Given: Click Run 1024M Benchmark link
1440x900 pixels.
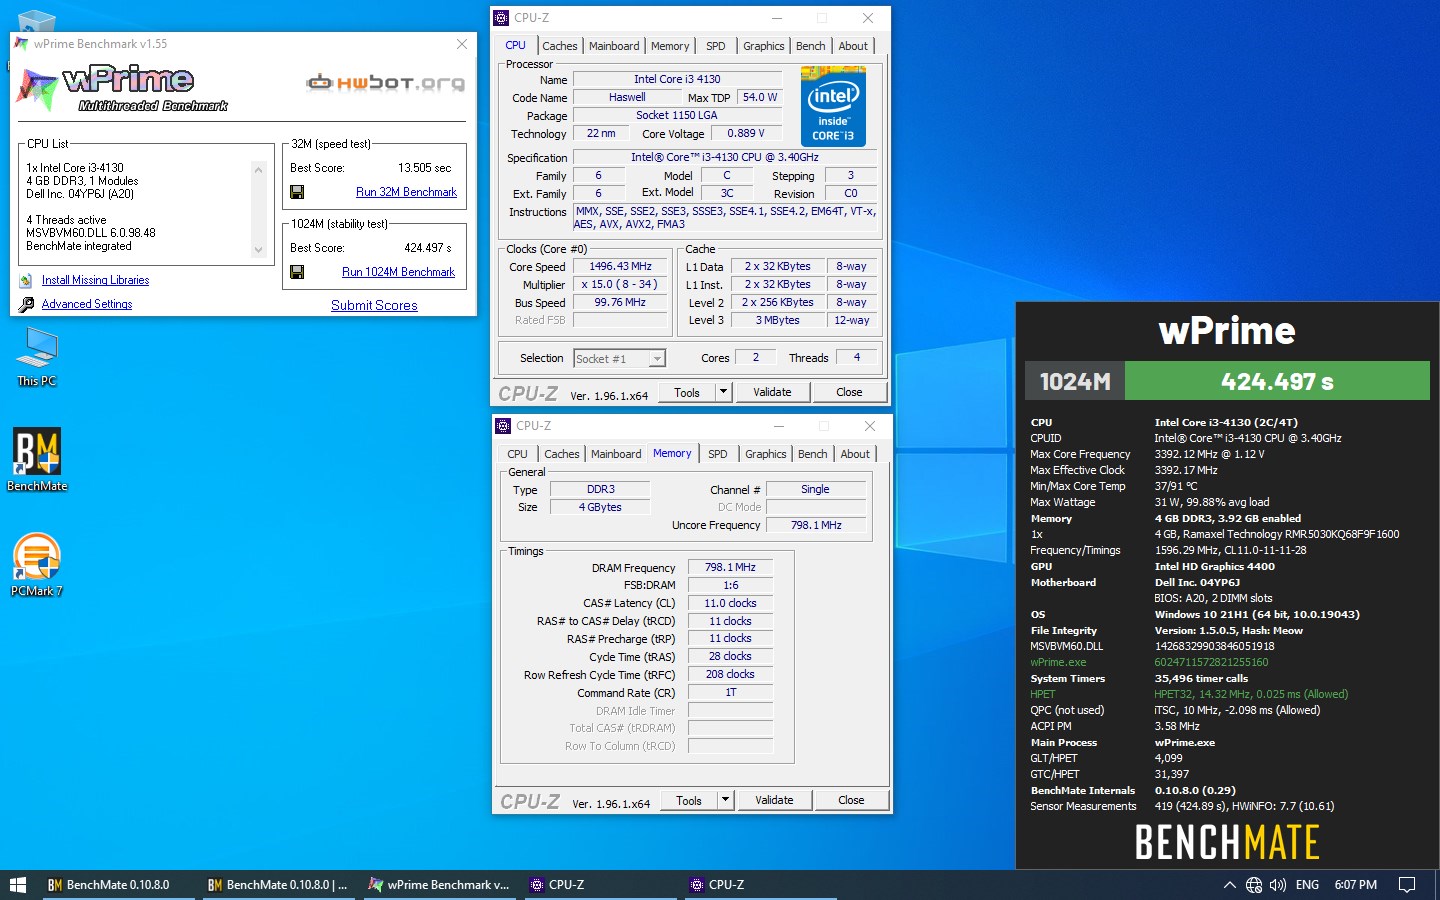Looking at the screenshot, I should (398, 272).
